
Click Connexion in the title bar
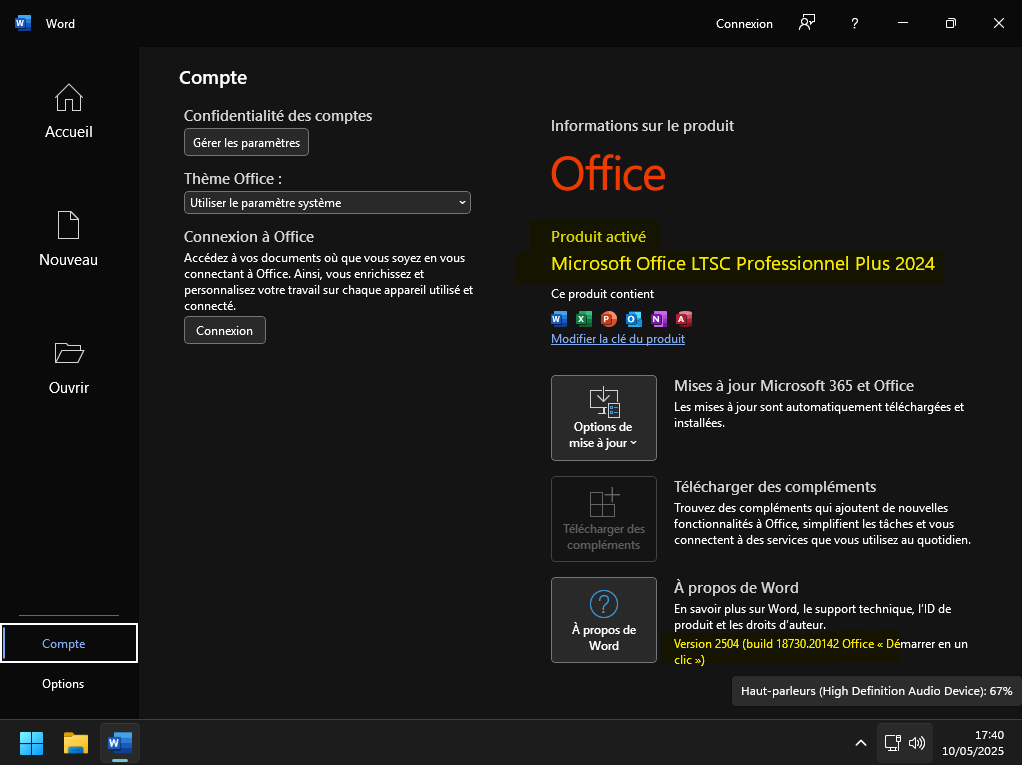[x=744, y=23]
